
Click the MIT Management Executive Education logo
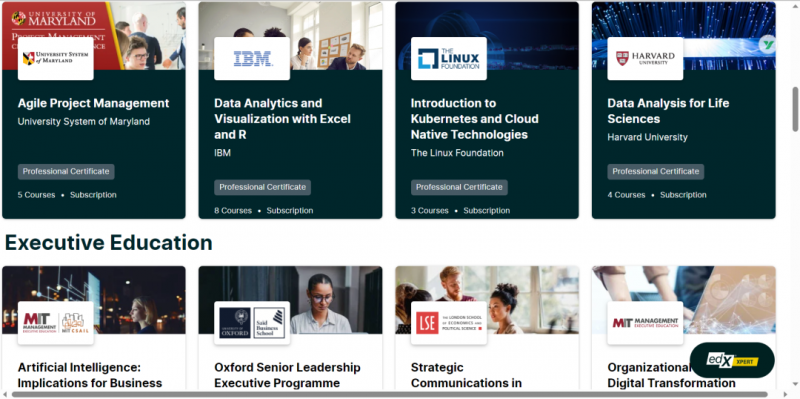(645, 323)
